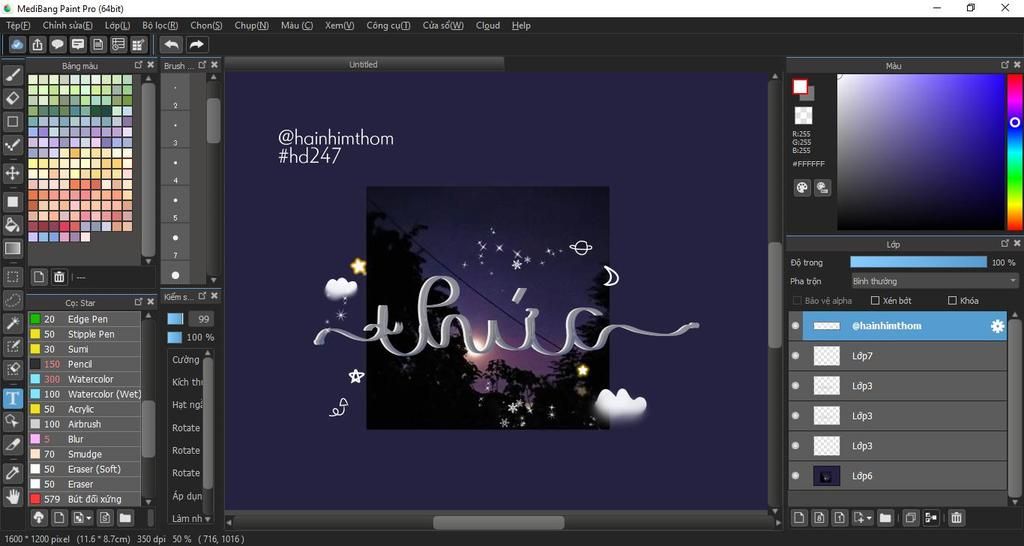Image resolution: width=1024 pixels, height=546 pixels.
Task: Select the Lasso tool
Action: coord(12,300)
